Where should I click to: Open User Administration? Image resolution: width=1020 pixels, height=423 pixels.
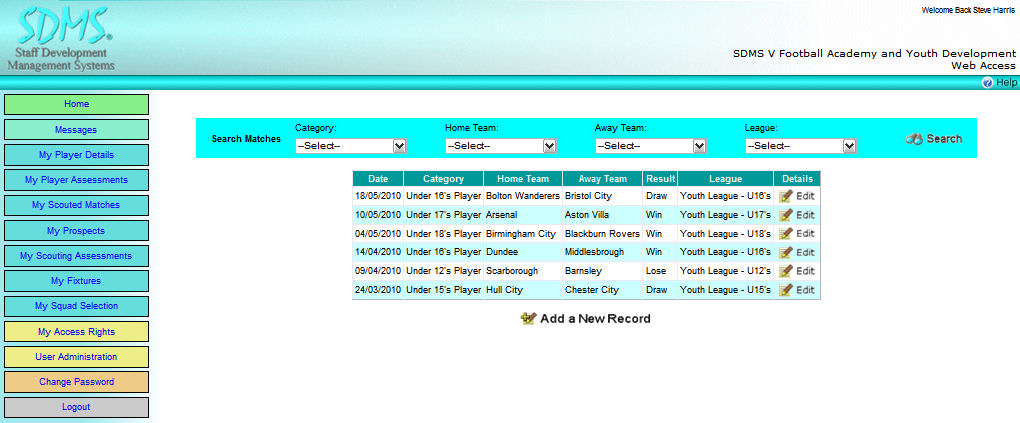(x=76, y=357)
